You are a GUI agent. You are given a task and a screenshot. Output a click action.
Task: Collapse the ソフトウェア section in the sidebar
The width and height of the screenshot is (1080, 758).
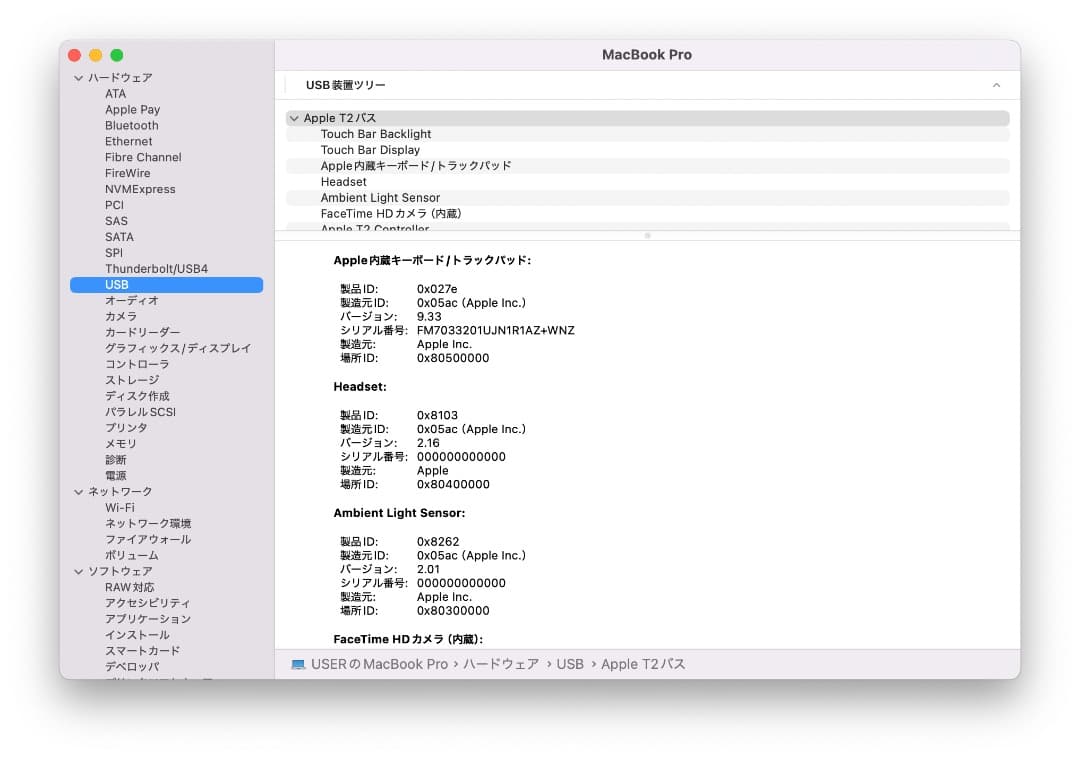coord(77,571)
